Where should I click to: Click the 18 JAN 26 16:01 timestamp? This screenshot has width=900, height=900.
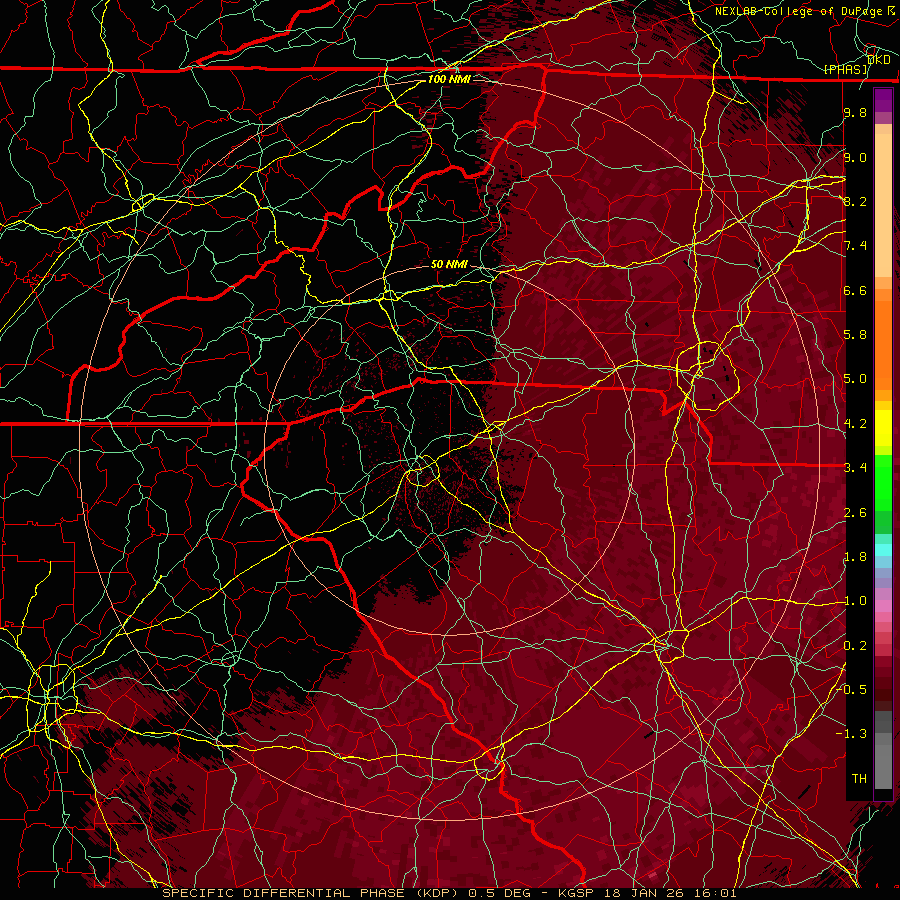coord(670,893)
